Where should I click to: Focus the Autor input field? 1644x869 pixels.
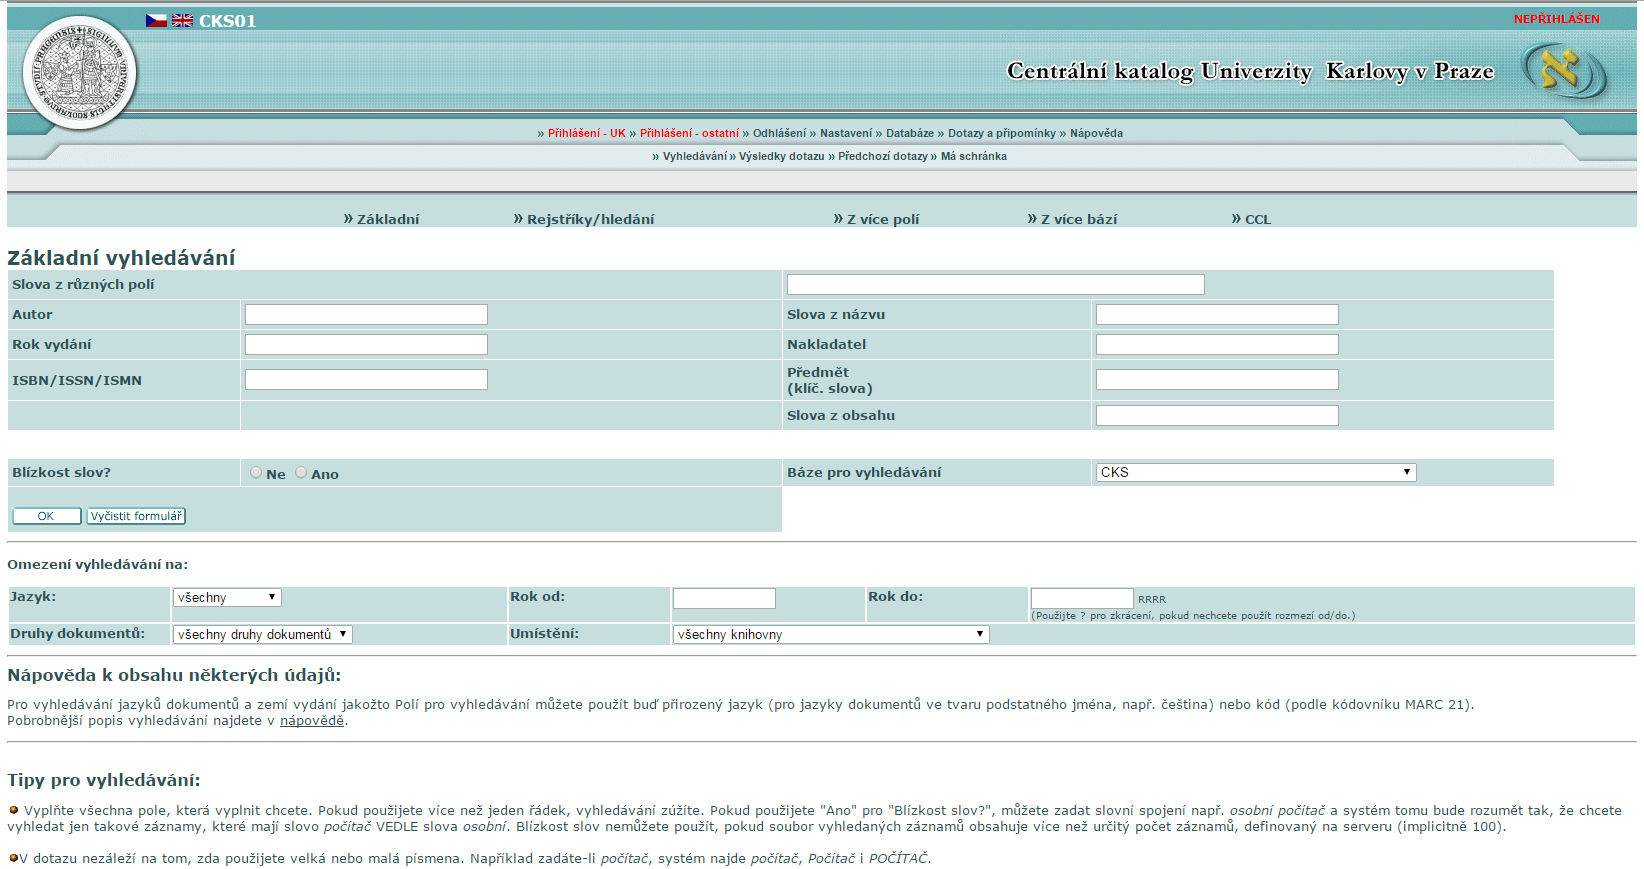366,314
